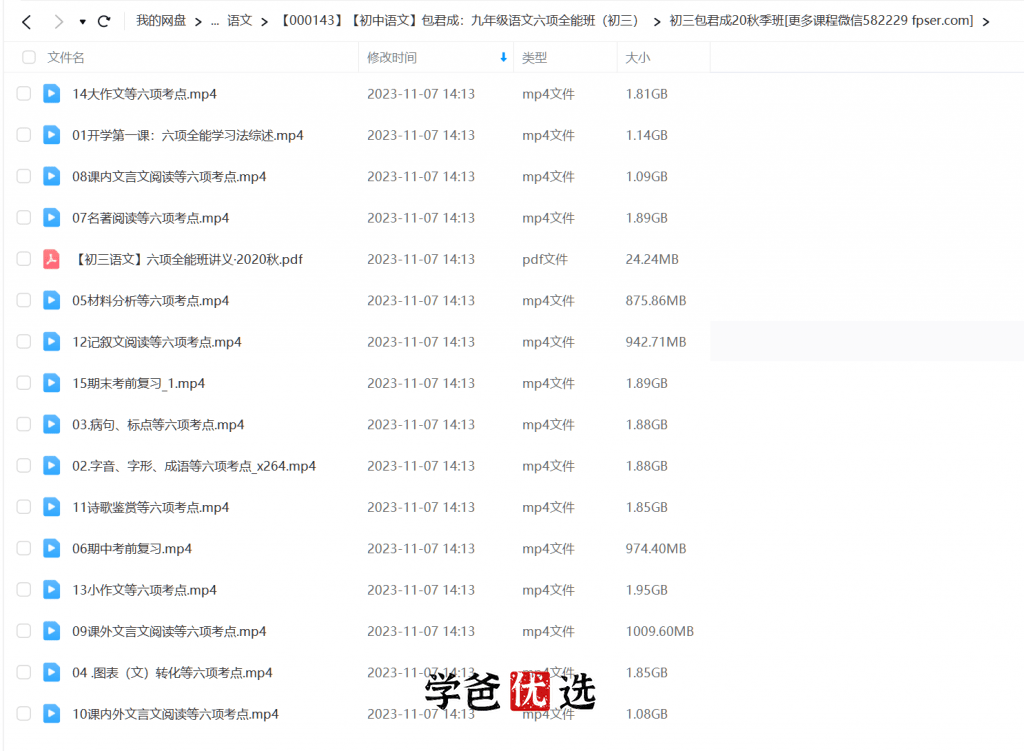Open 我的网盘 in the breadcrumb

[161, 21]
